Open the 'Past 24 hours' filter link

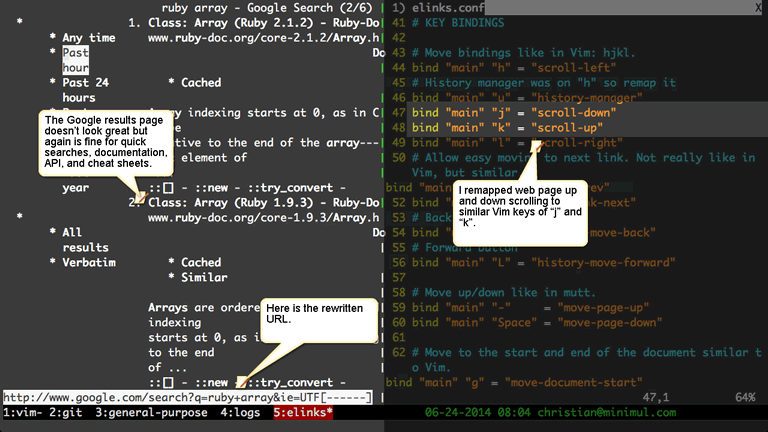pos(85,90)
